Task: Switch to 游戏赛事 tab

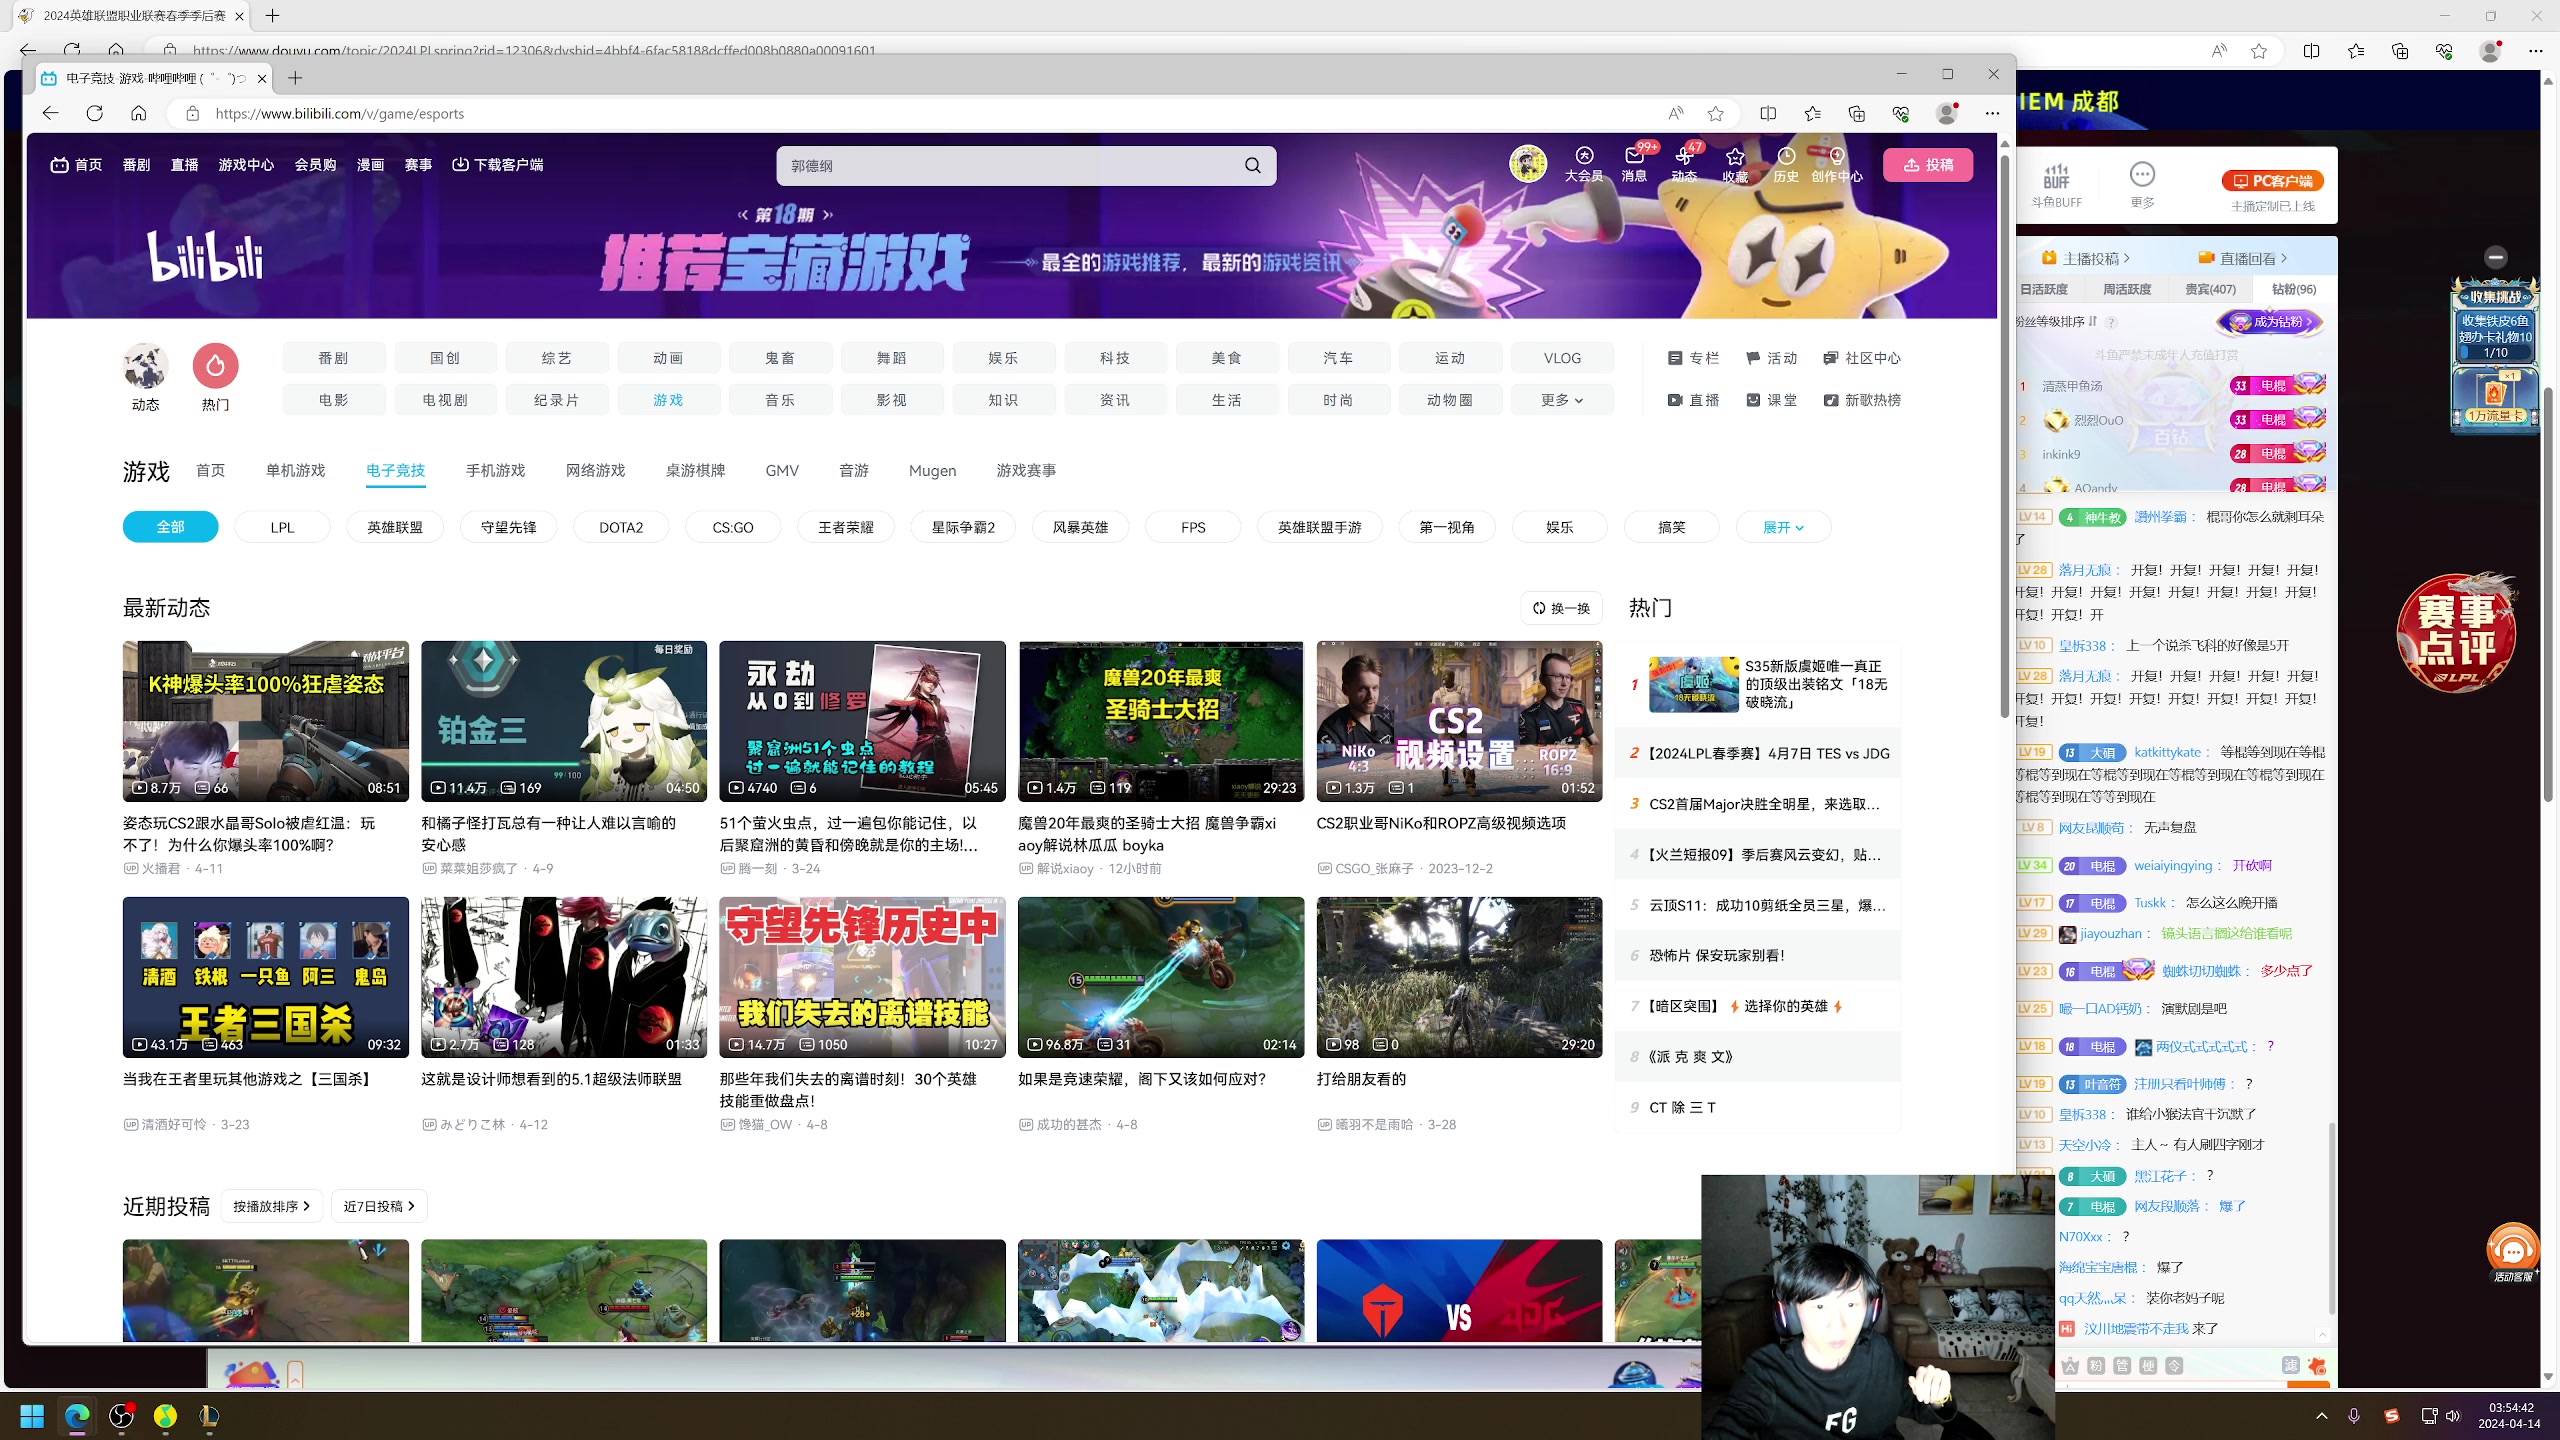Action: [1026, 470]
